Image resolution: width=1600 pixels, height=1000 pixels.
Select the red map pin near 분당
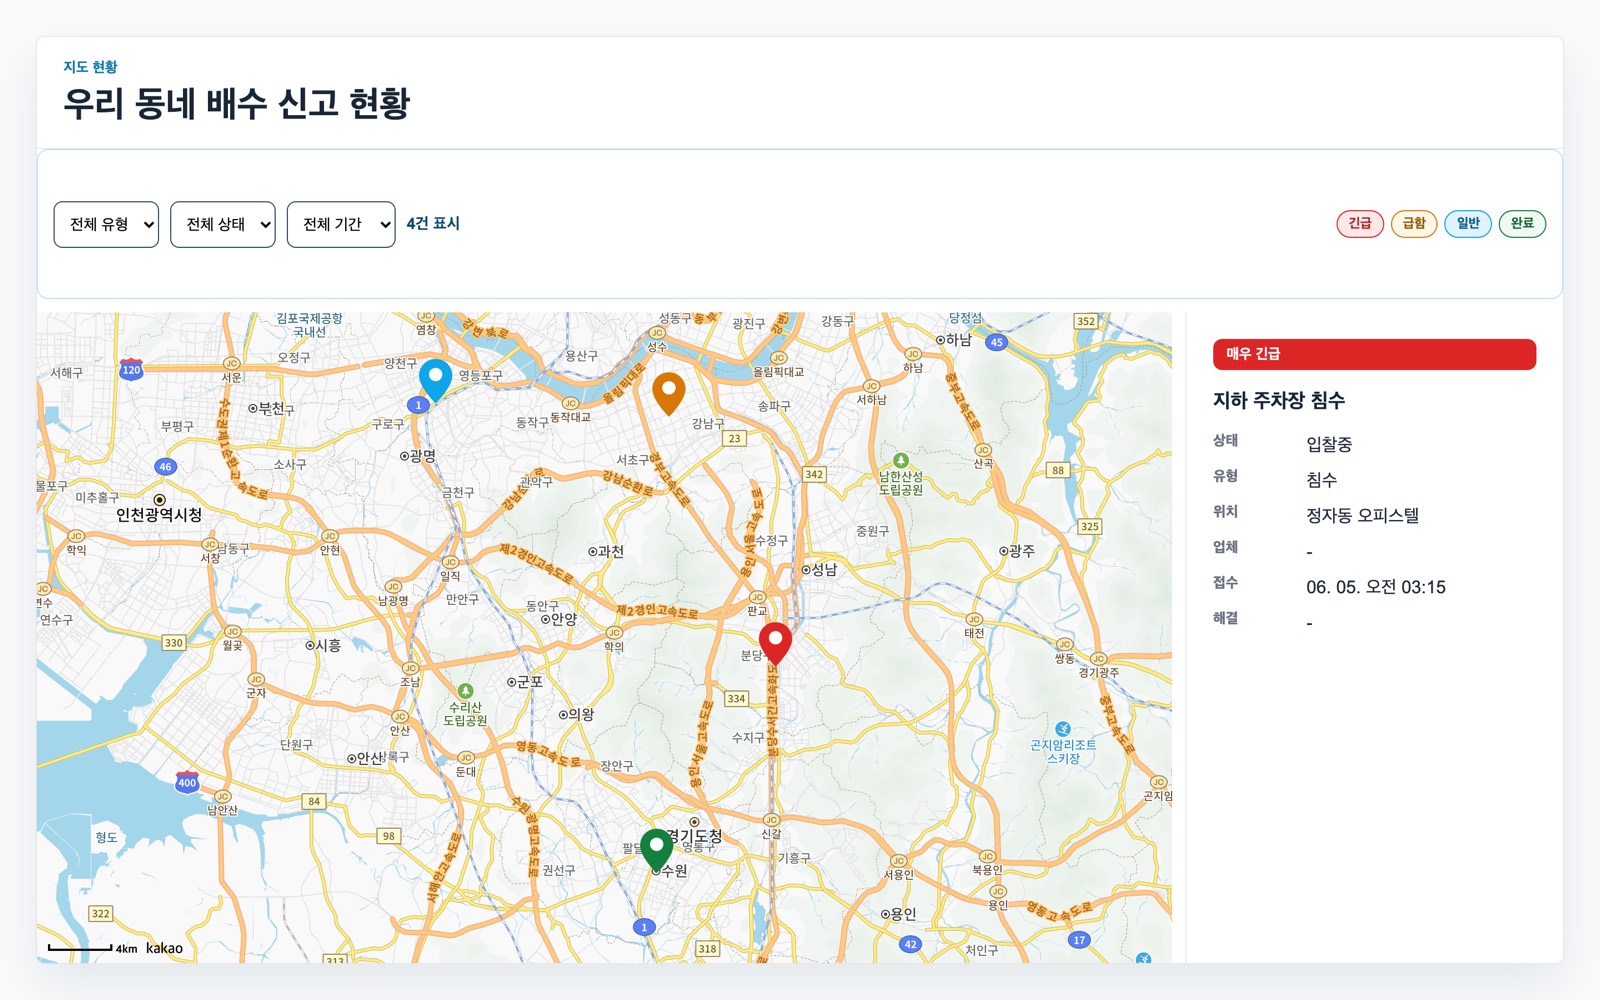pos(775,643)
